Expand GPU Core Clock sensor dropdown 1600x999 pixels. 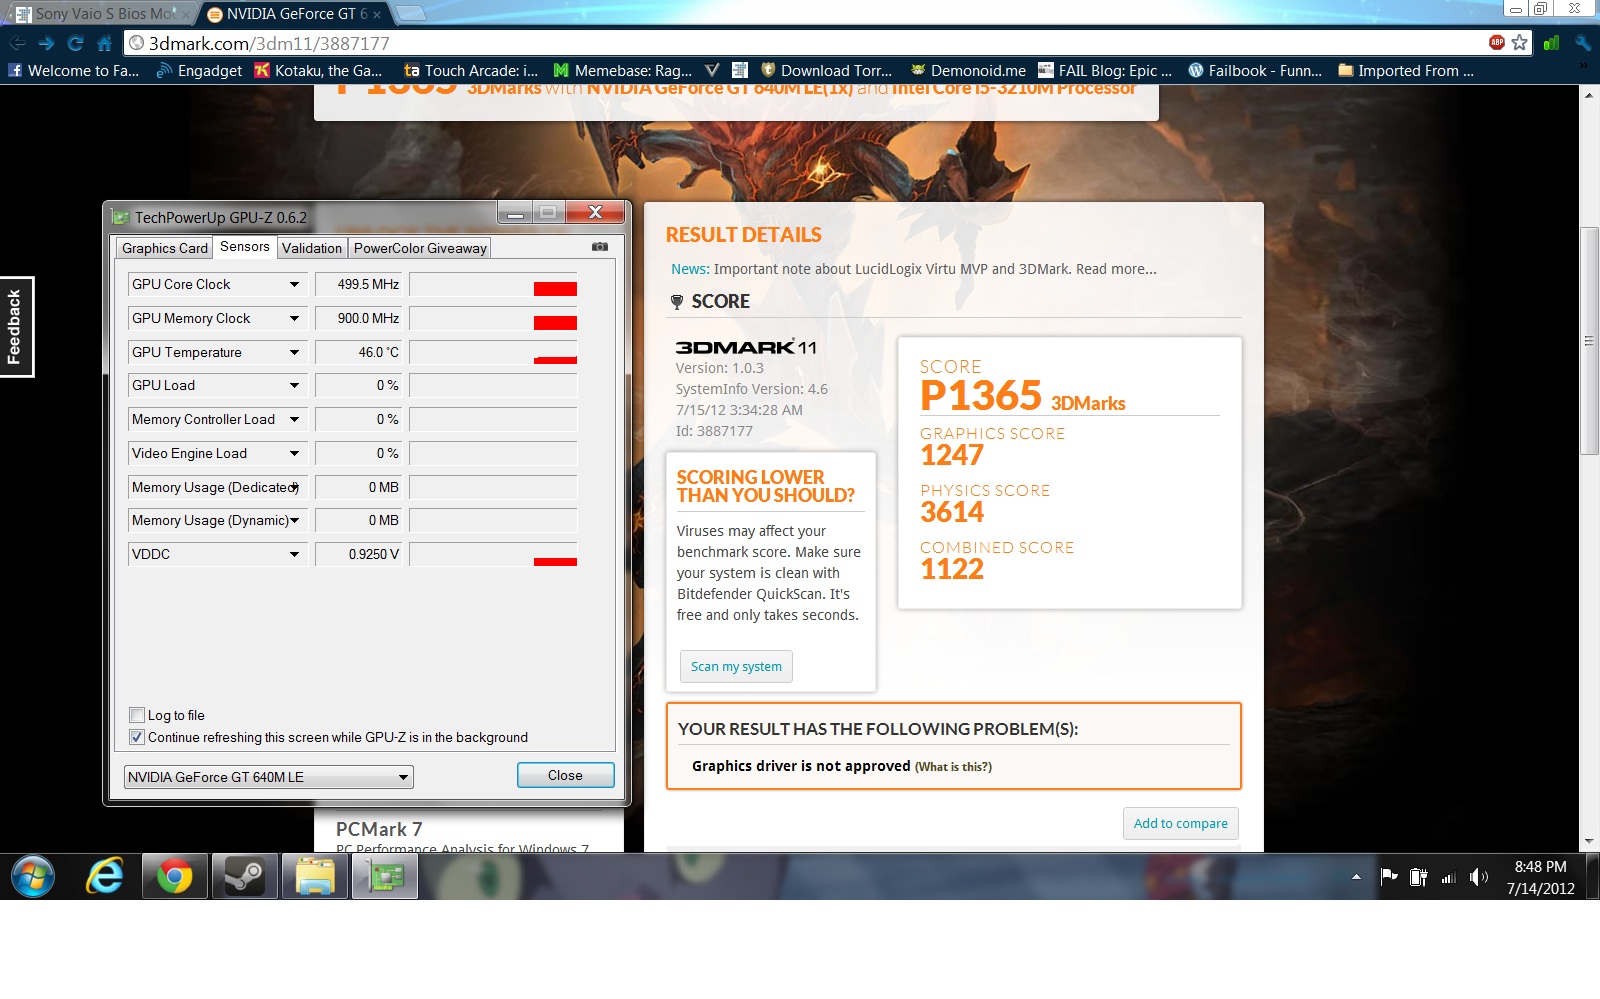pyautogui.click(x=294, y=284)
